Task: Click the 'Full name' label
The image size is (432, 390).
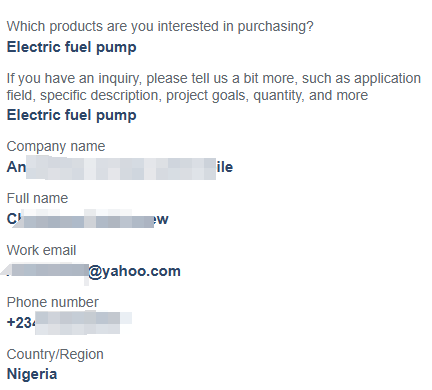Action: coord(37,198)
